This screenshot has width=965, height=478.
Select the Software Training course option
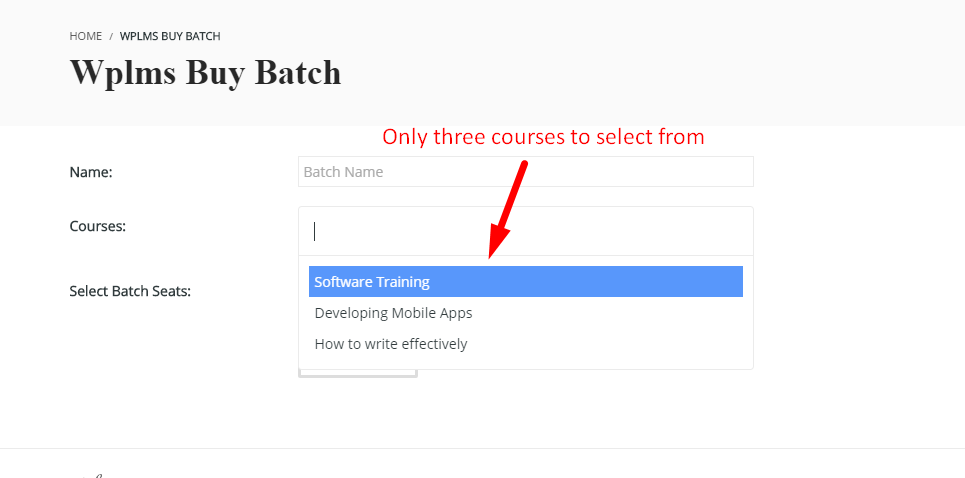tap(526, 282)
